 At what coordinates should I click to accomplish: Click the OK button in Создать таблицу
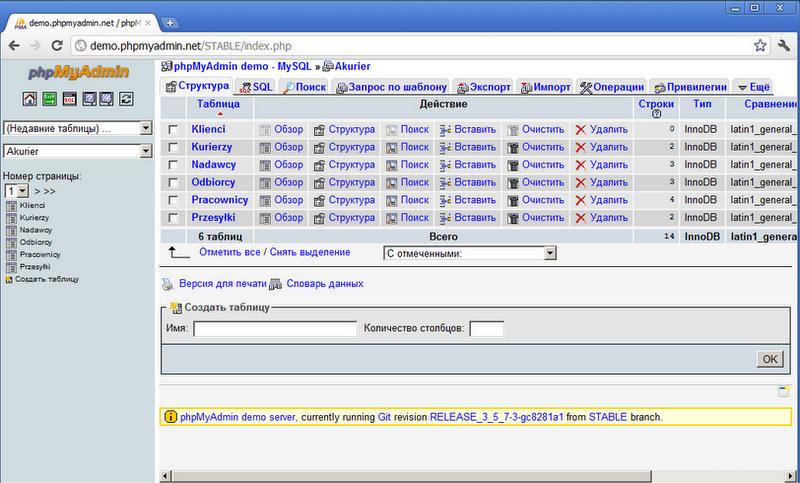[x=770, y=359]
